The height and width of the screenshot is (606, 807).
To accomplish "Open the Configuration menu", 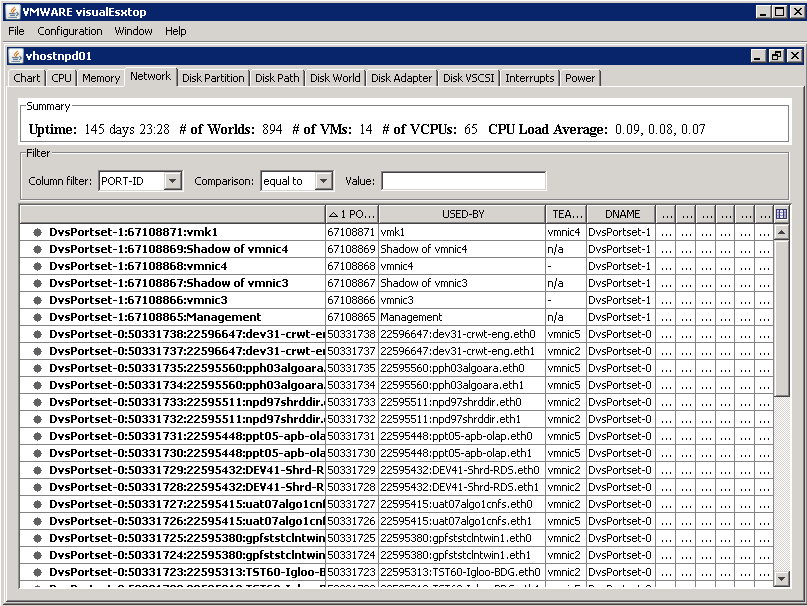I will click(x=69, y=31).
